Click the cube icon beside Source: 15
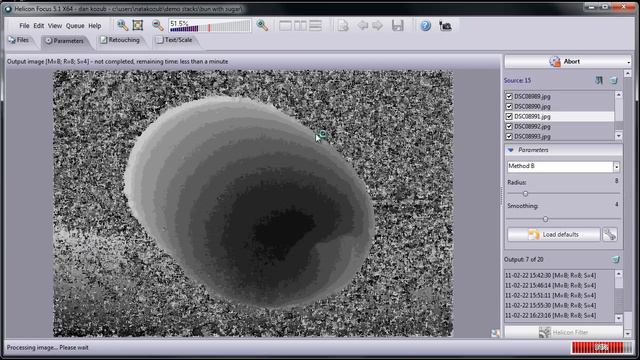Image resolution: width=640 pixels, height=360 pixels. coord(613,80)
